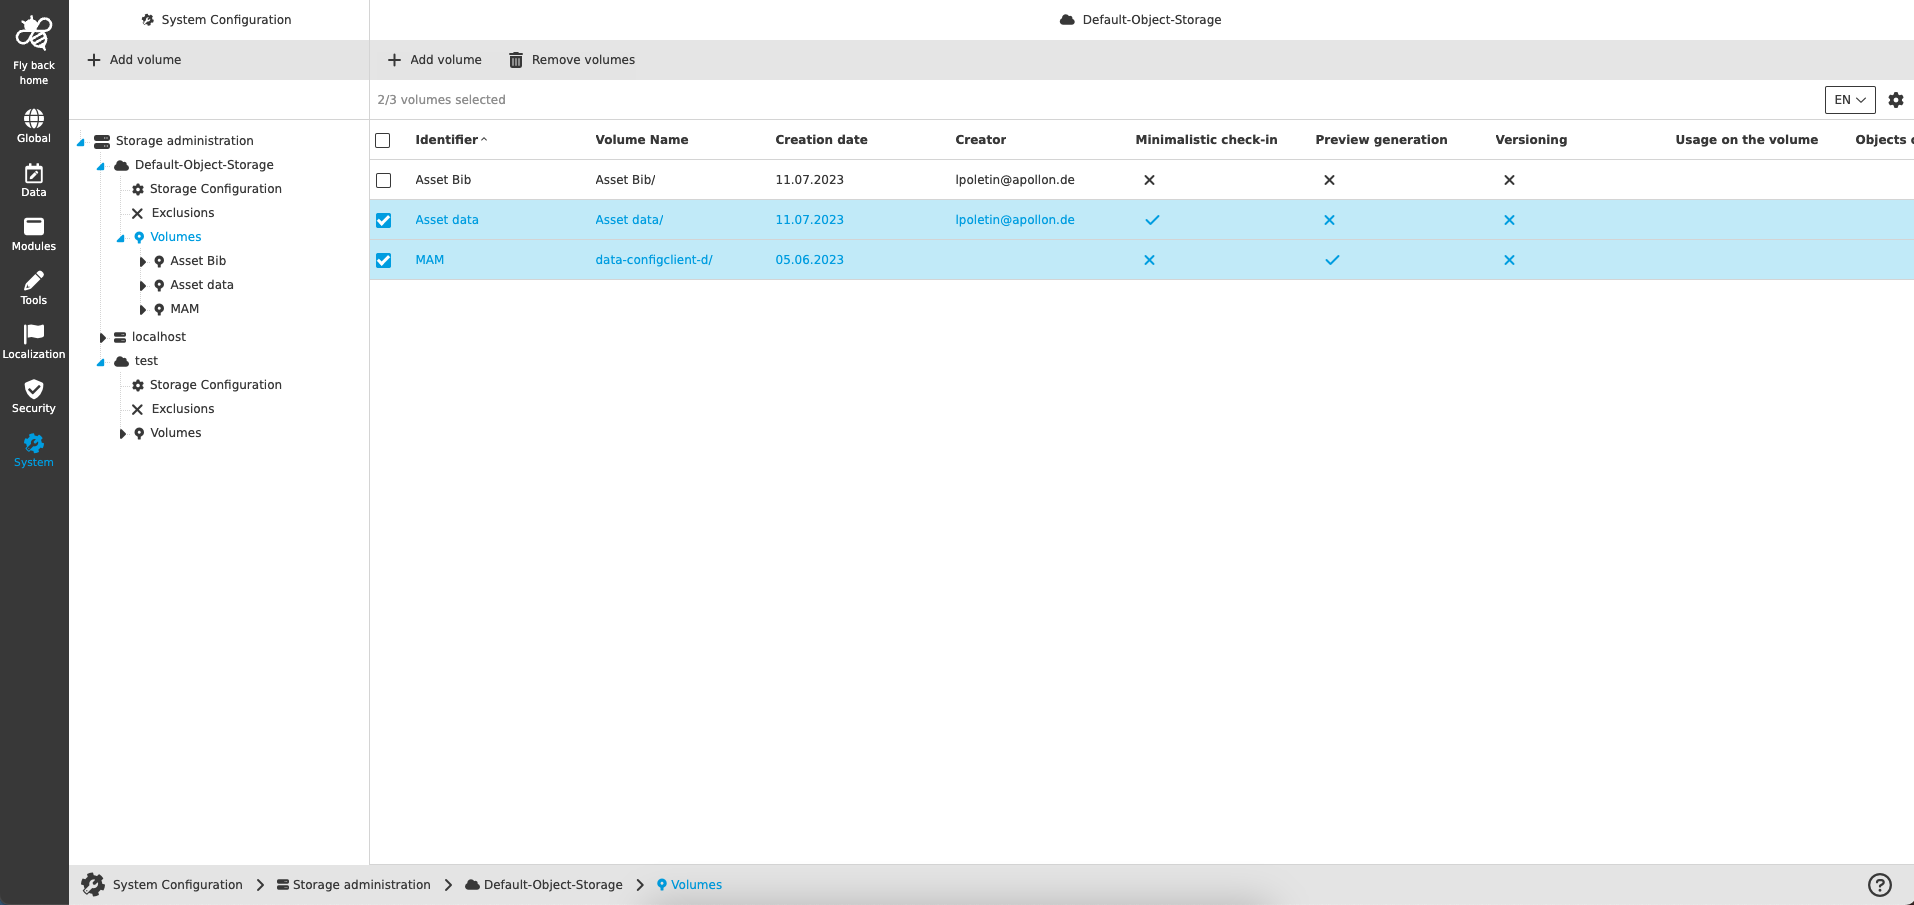
Task: Open the help icon in the status bar
Action: point(1879,884)
